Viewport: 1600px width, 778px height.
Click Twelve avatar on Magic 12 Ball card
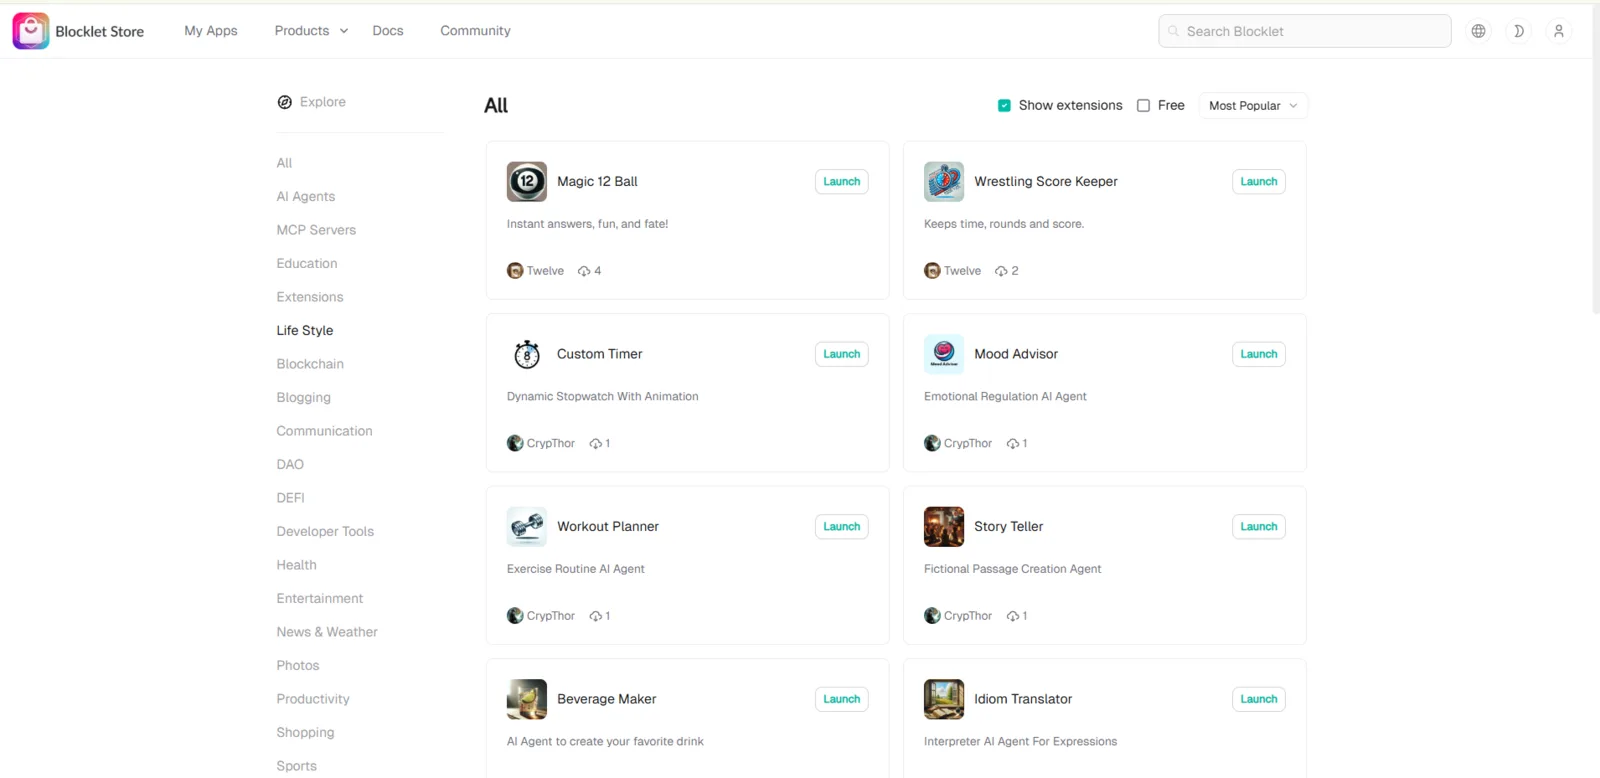click(x=515, y=271)
